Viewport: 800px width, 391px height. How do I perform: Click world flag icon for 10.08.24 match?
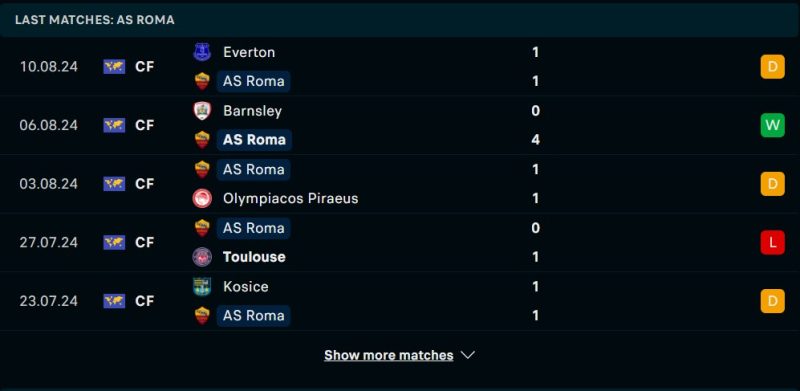pyautogui.click(x=114, y=67)
